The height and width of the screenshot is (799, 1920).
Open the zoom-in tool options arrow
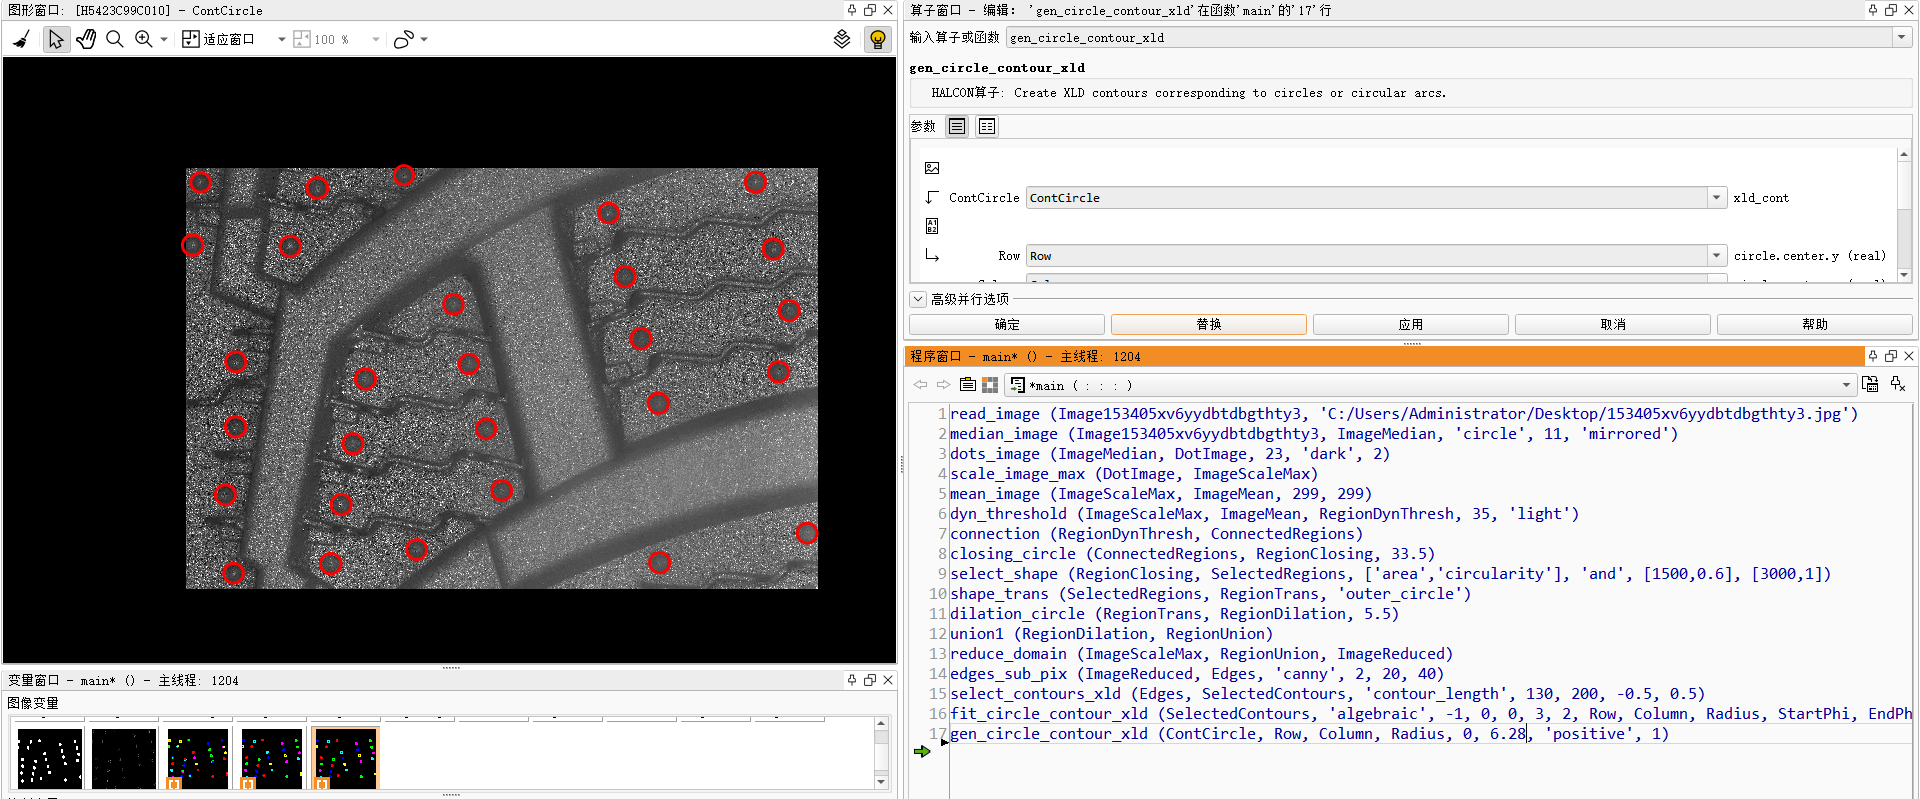164,40
